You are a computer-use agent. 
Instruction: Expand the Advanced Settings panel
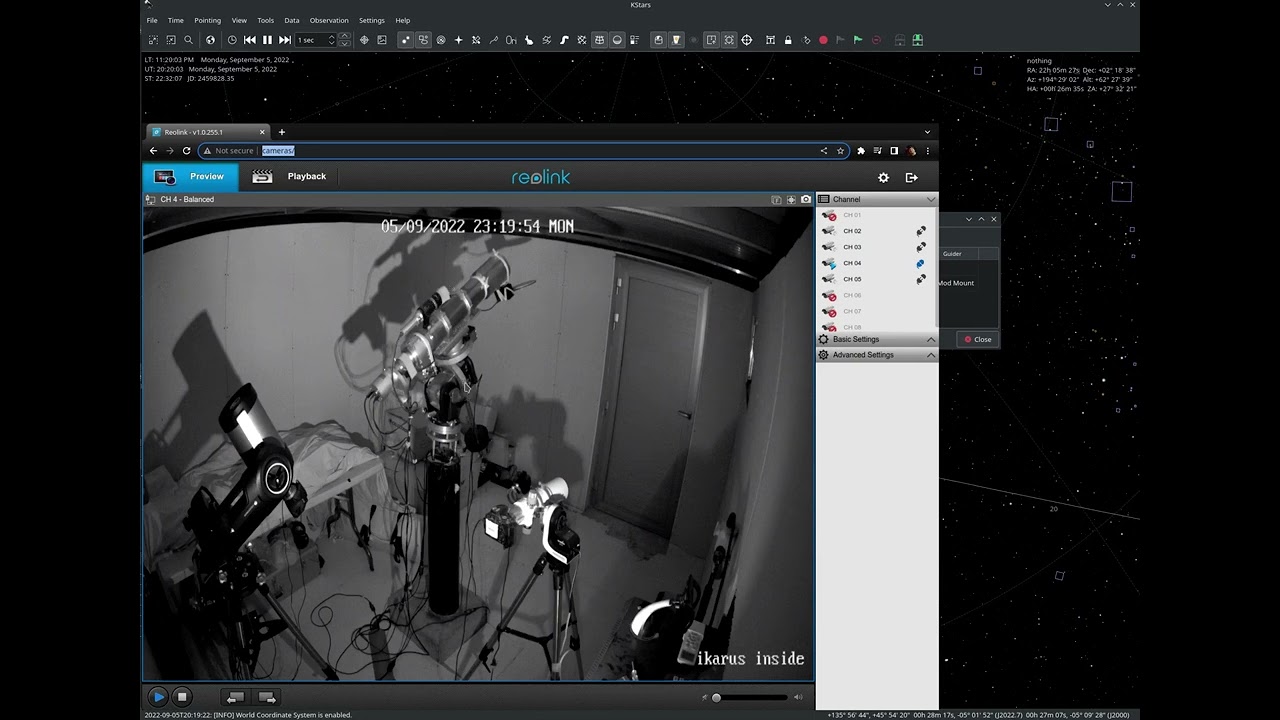877,355
